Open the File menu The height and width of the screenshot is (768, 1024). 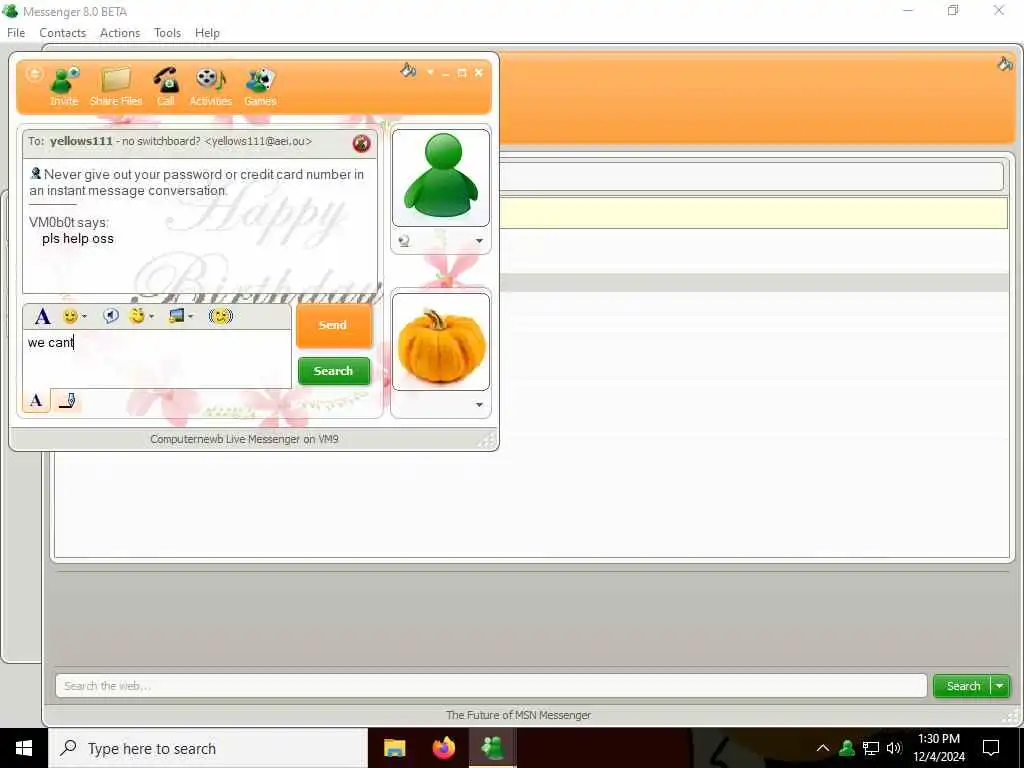click(16, 33)
